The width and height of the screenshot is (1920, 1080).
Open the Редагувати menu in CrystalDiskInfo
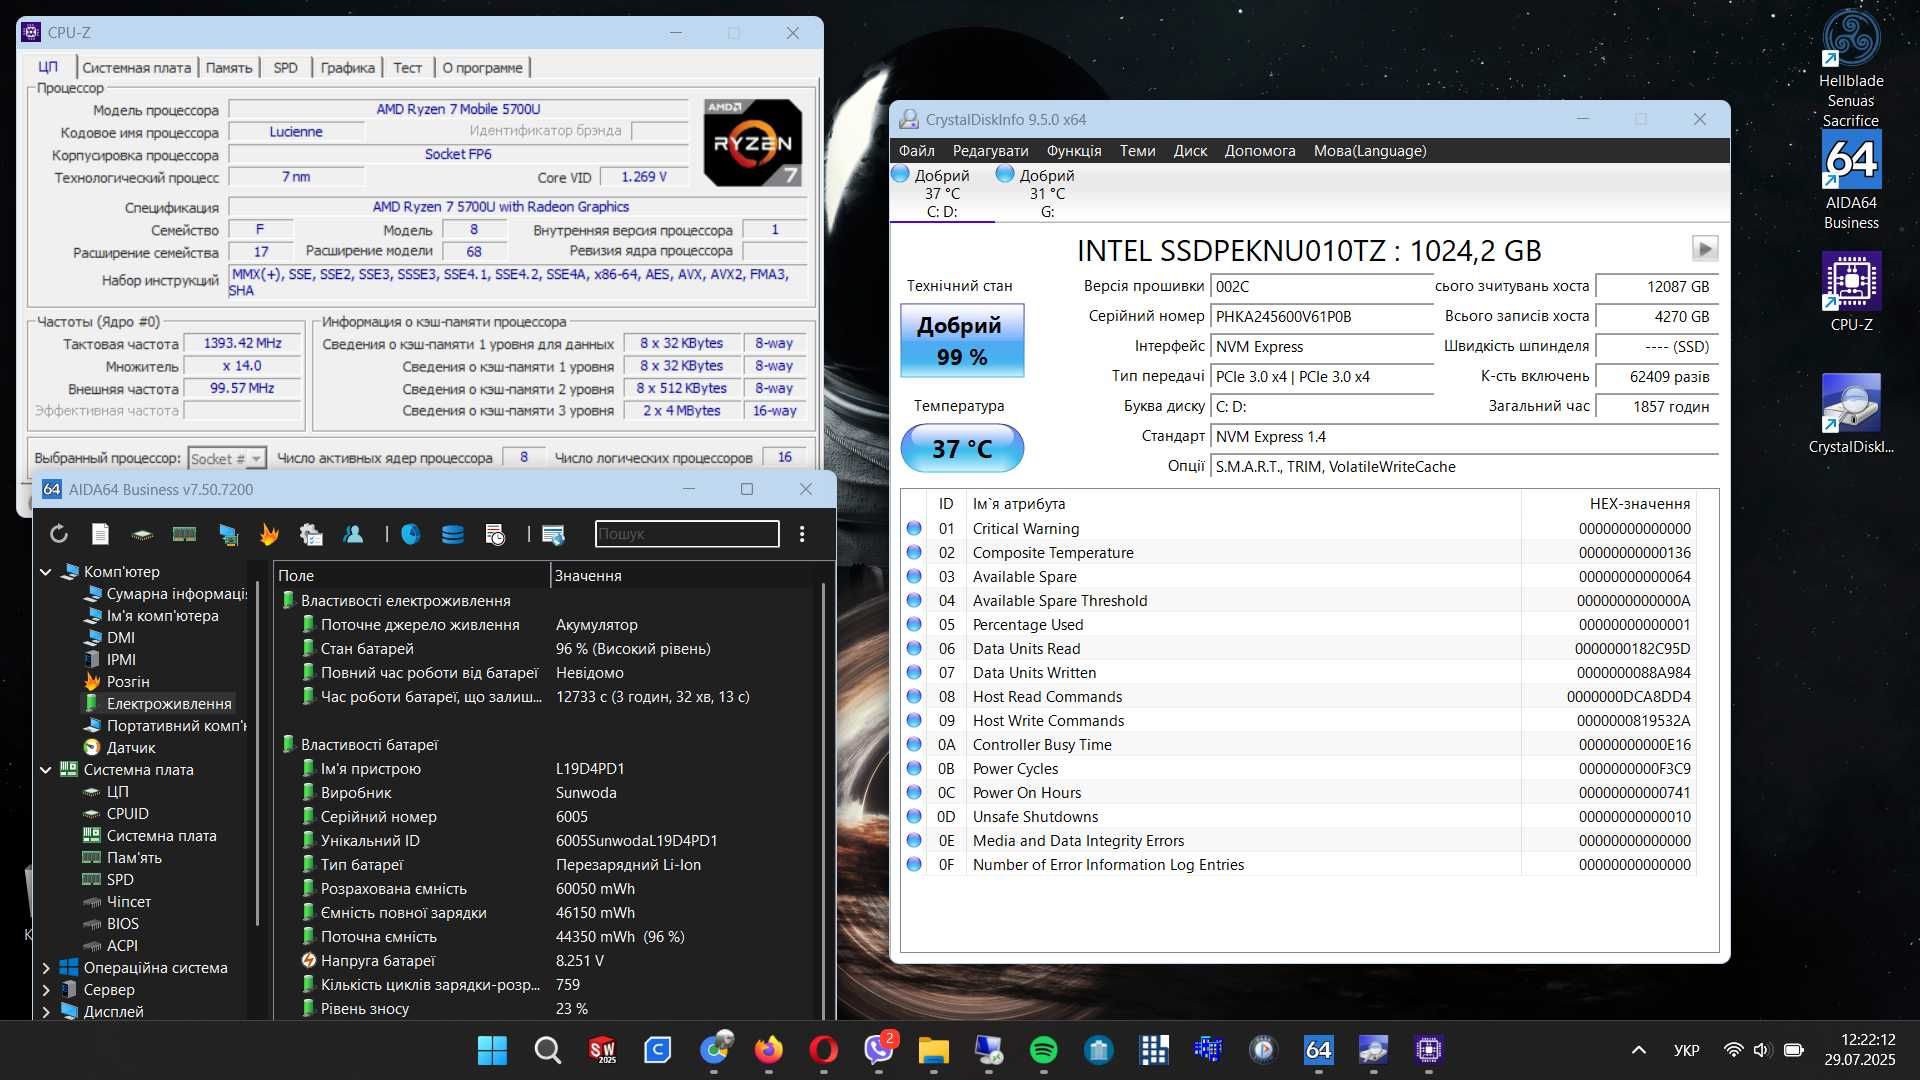coord(990,151)
